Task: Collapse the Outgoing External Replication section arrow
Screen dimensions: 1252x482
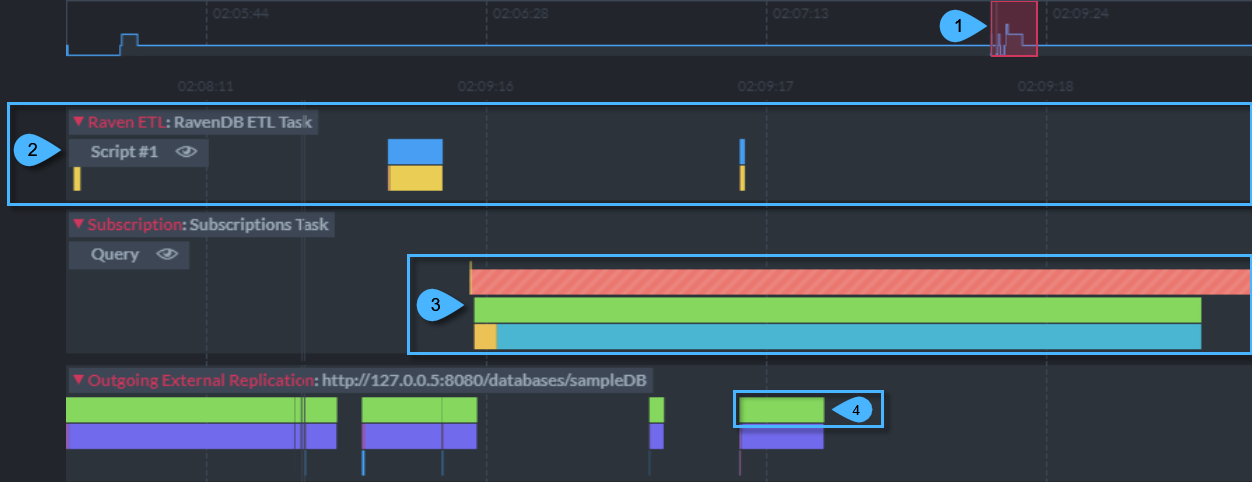Action: [78, 380]
